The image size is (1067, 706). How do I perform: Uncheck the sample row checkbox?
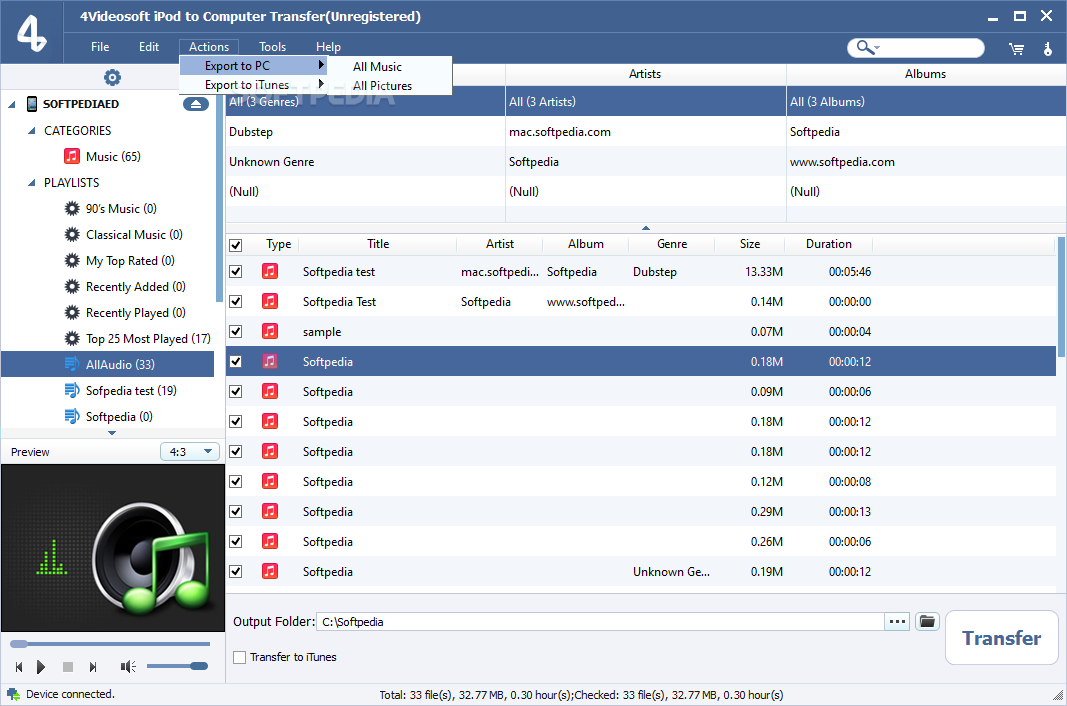(x=235, y=332)
